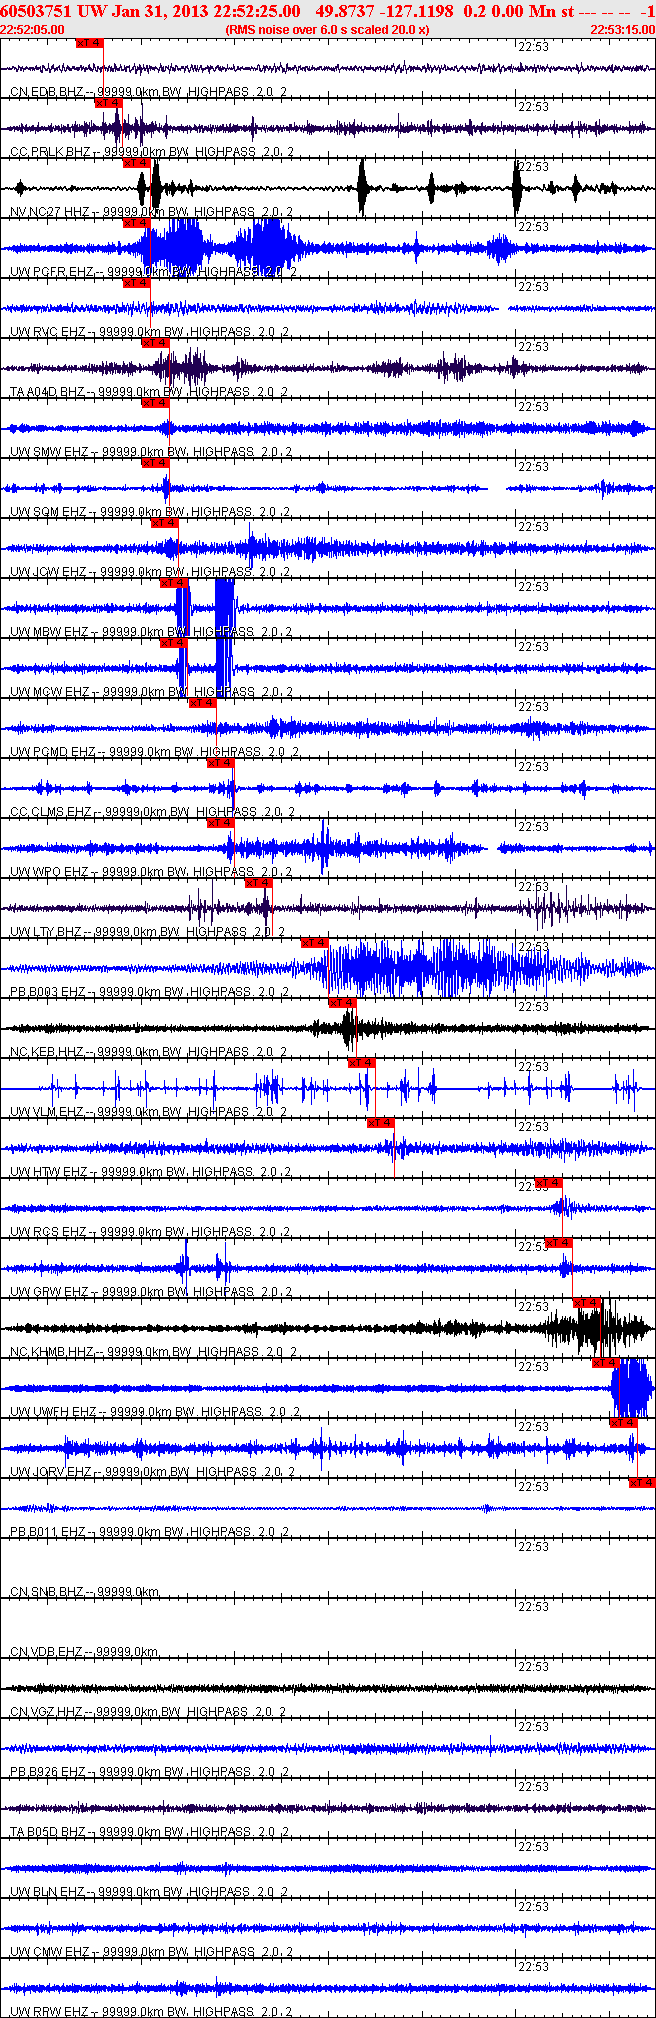
Task: Click the event ID 60503751 in header
Action: 35,11
